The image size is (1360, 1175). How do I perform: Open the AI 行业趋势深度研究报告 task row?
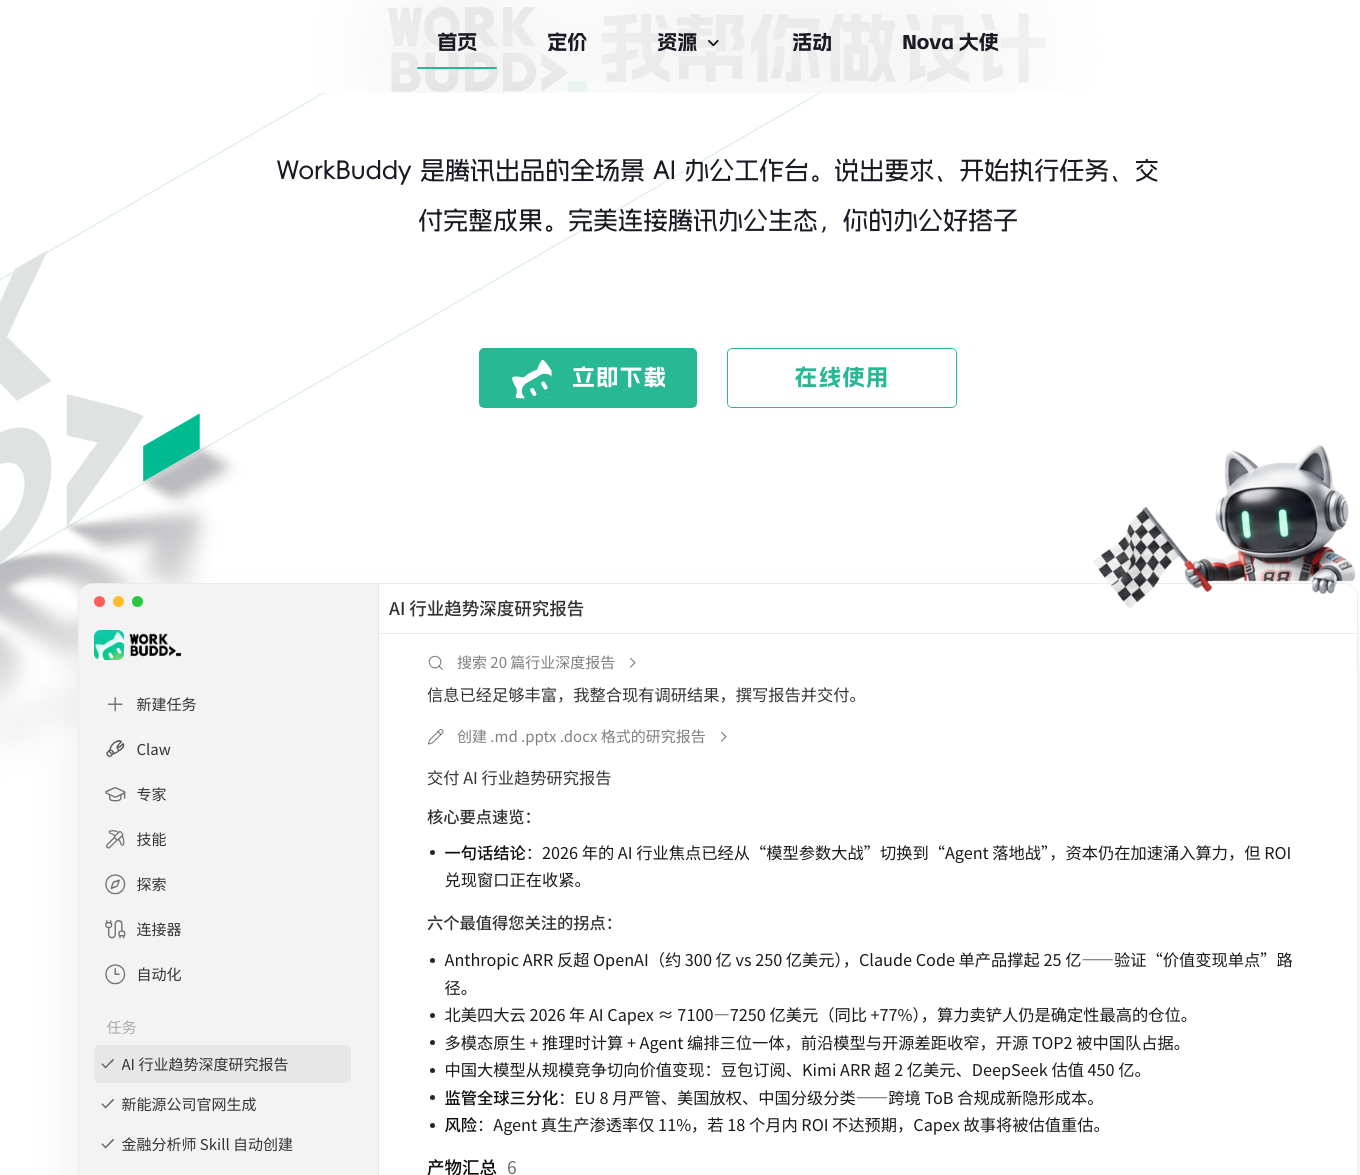[x=222, y=1064]
